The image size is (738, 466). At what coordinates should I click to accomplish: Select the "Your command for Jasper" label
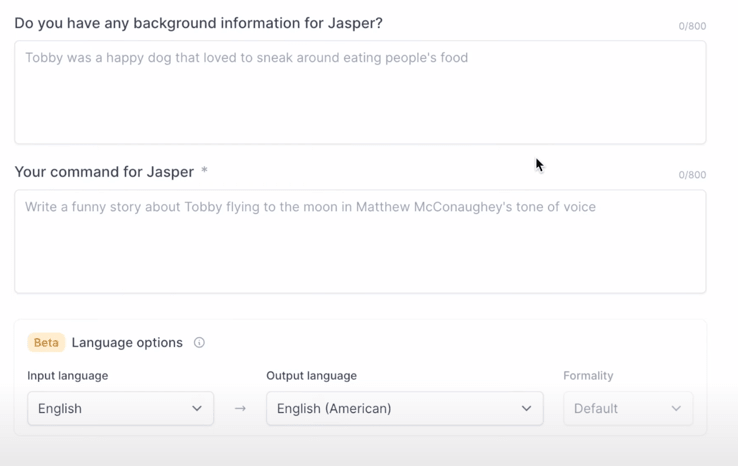pos(104,172)
